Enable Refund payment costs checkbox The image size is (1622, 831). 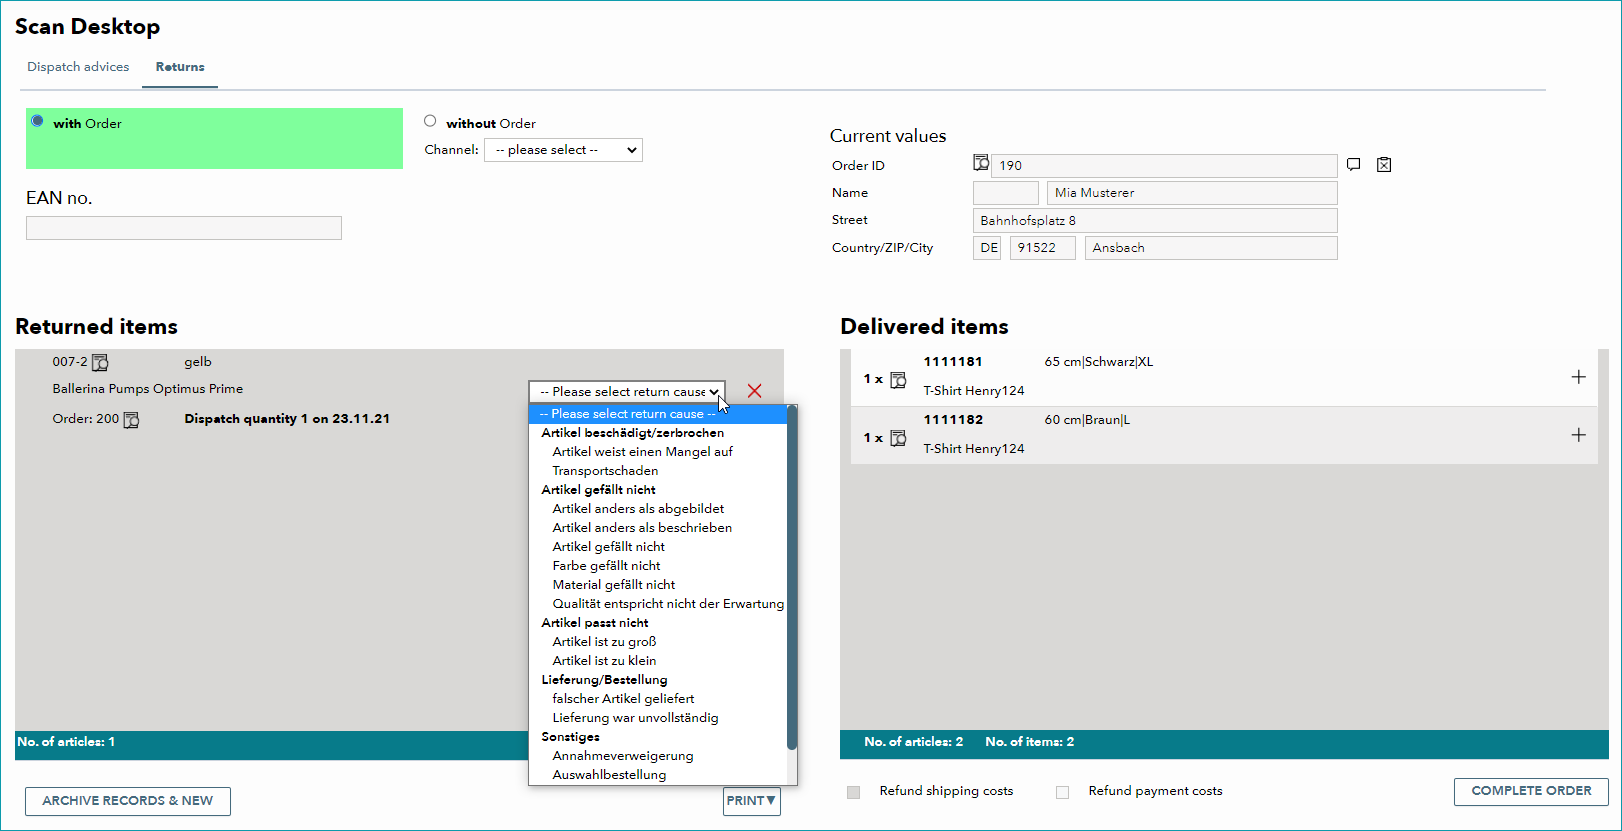[x=1062, y=792]
